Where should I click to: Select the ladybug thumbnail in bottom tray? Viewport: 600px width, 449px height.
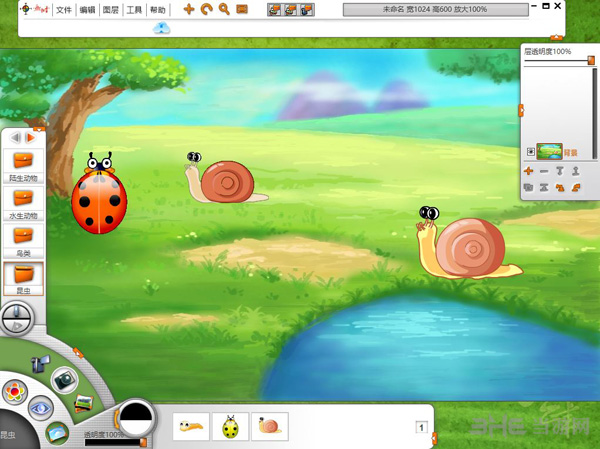(231, 427)
